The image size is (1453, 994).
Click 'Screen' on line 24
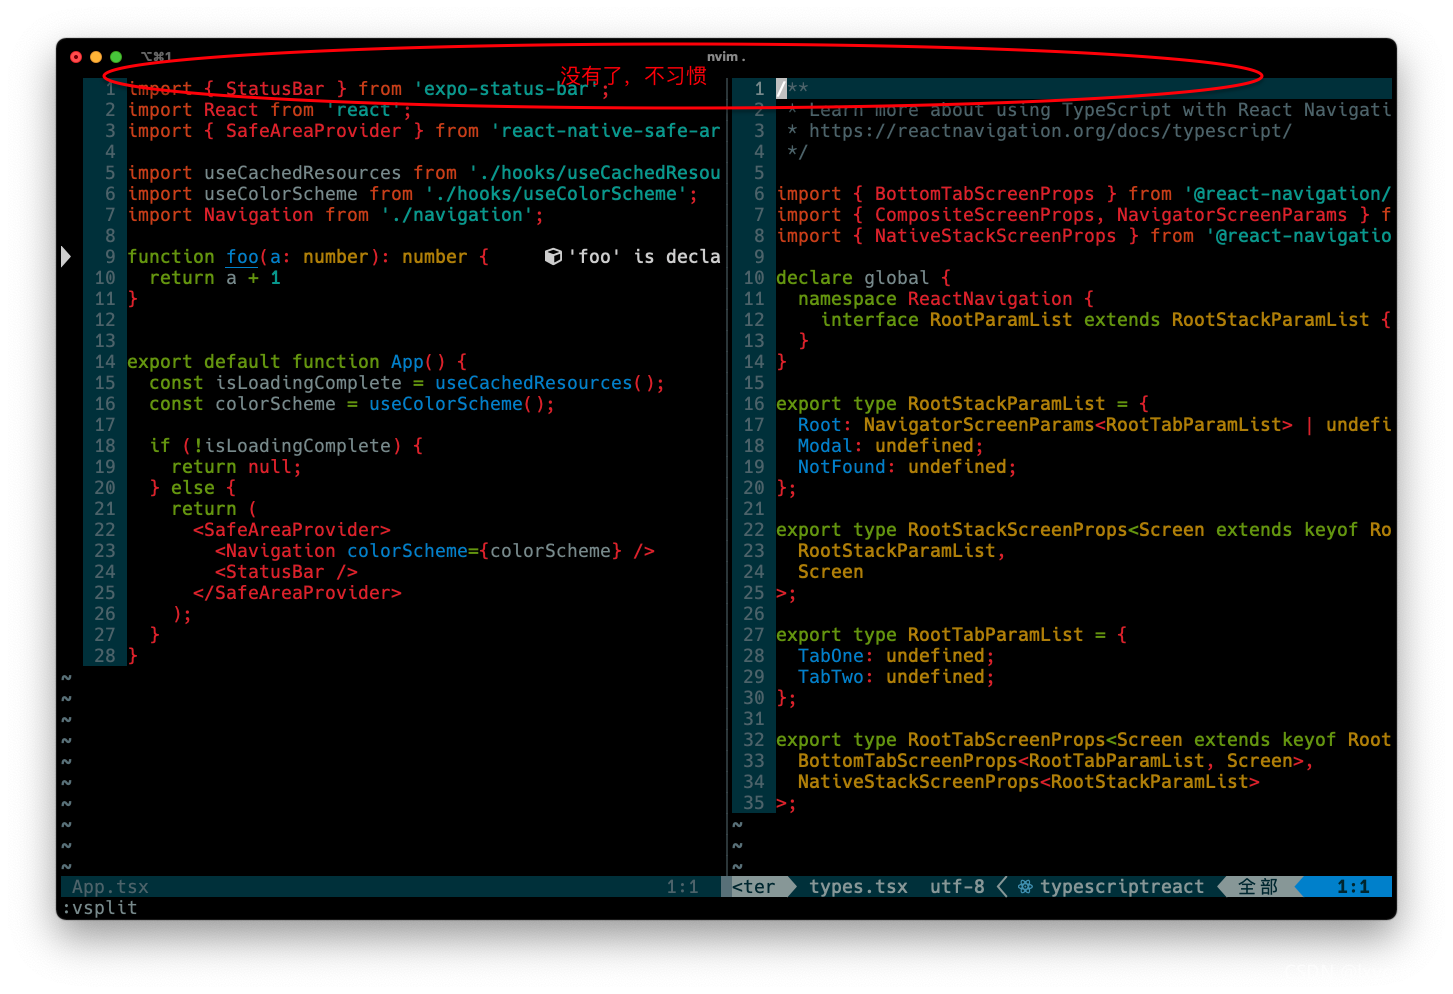(x=830, y=572)
